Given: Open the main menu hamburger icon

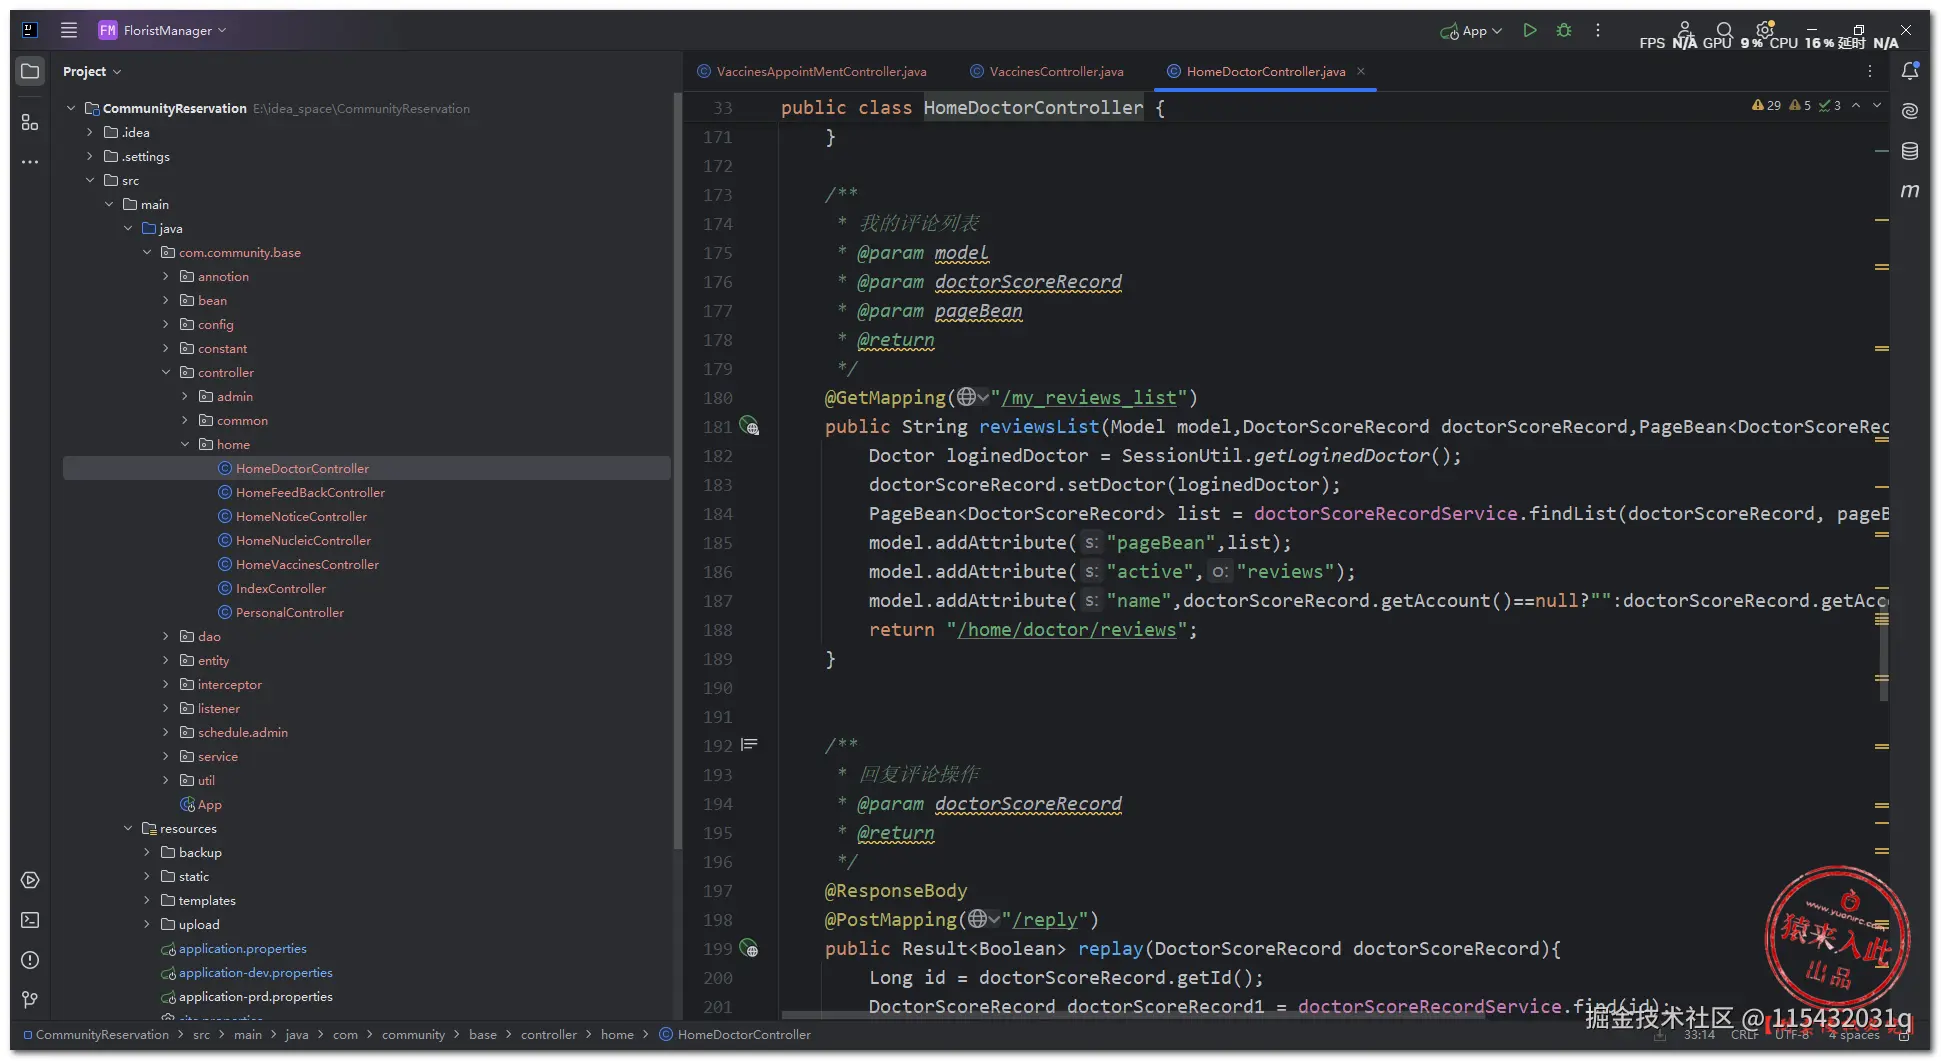Looking at the screenshot, I should coord(69,30).
